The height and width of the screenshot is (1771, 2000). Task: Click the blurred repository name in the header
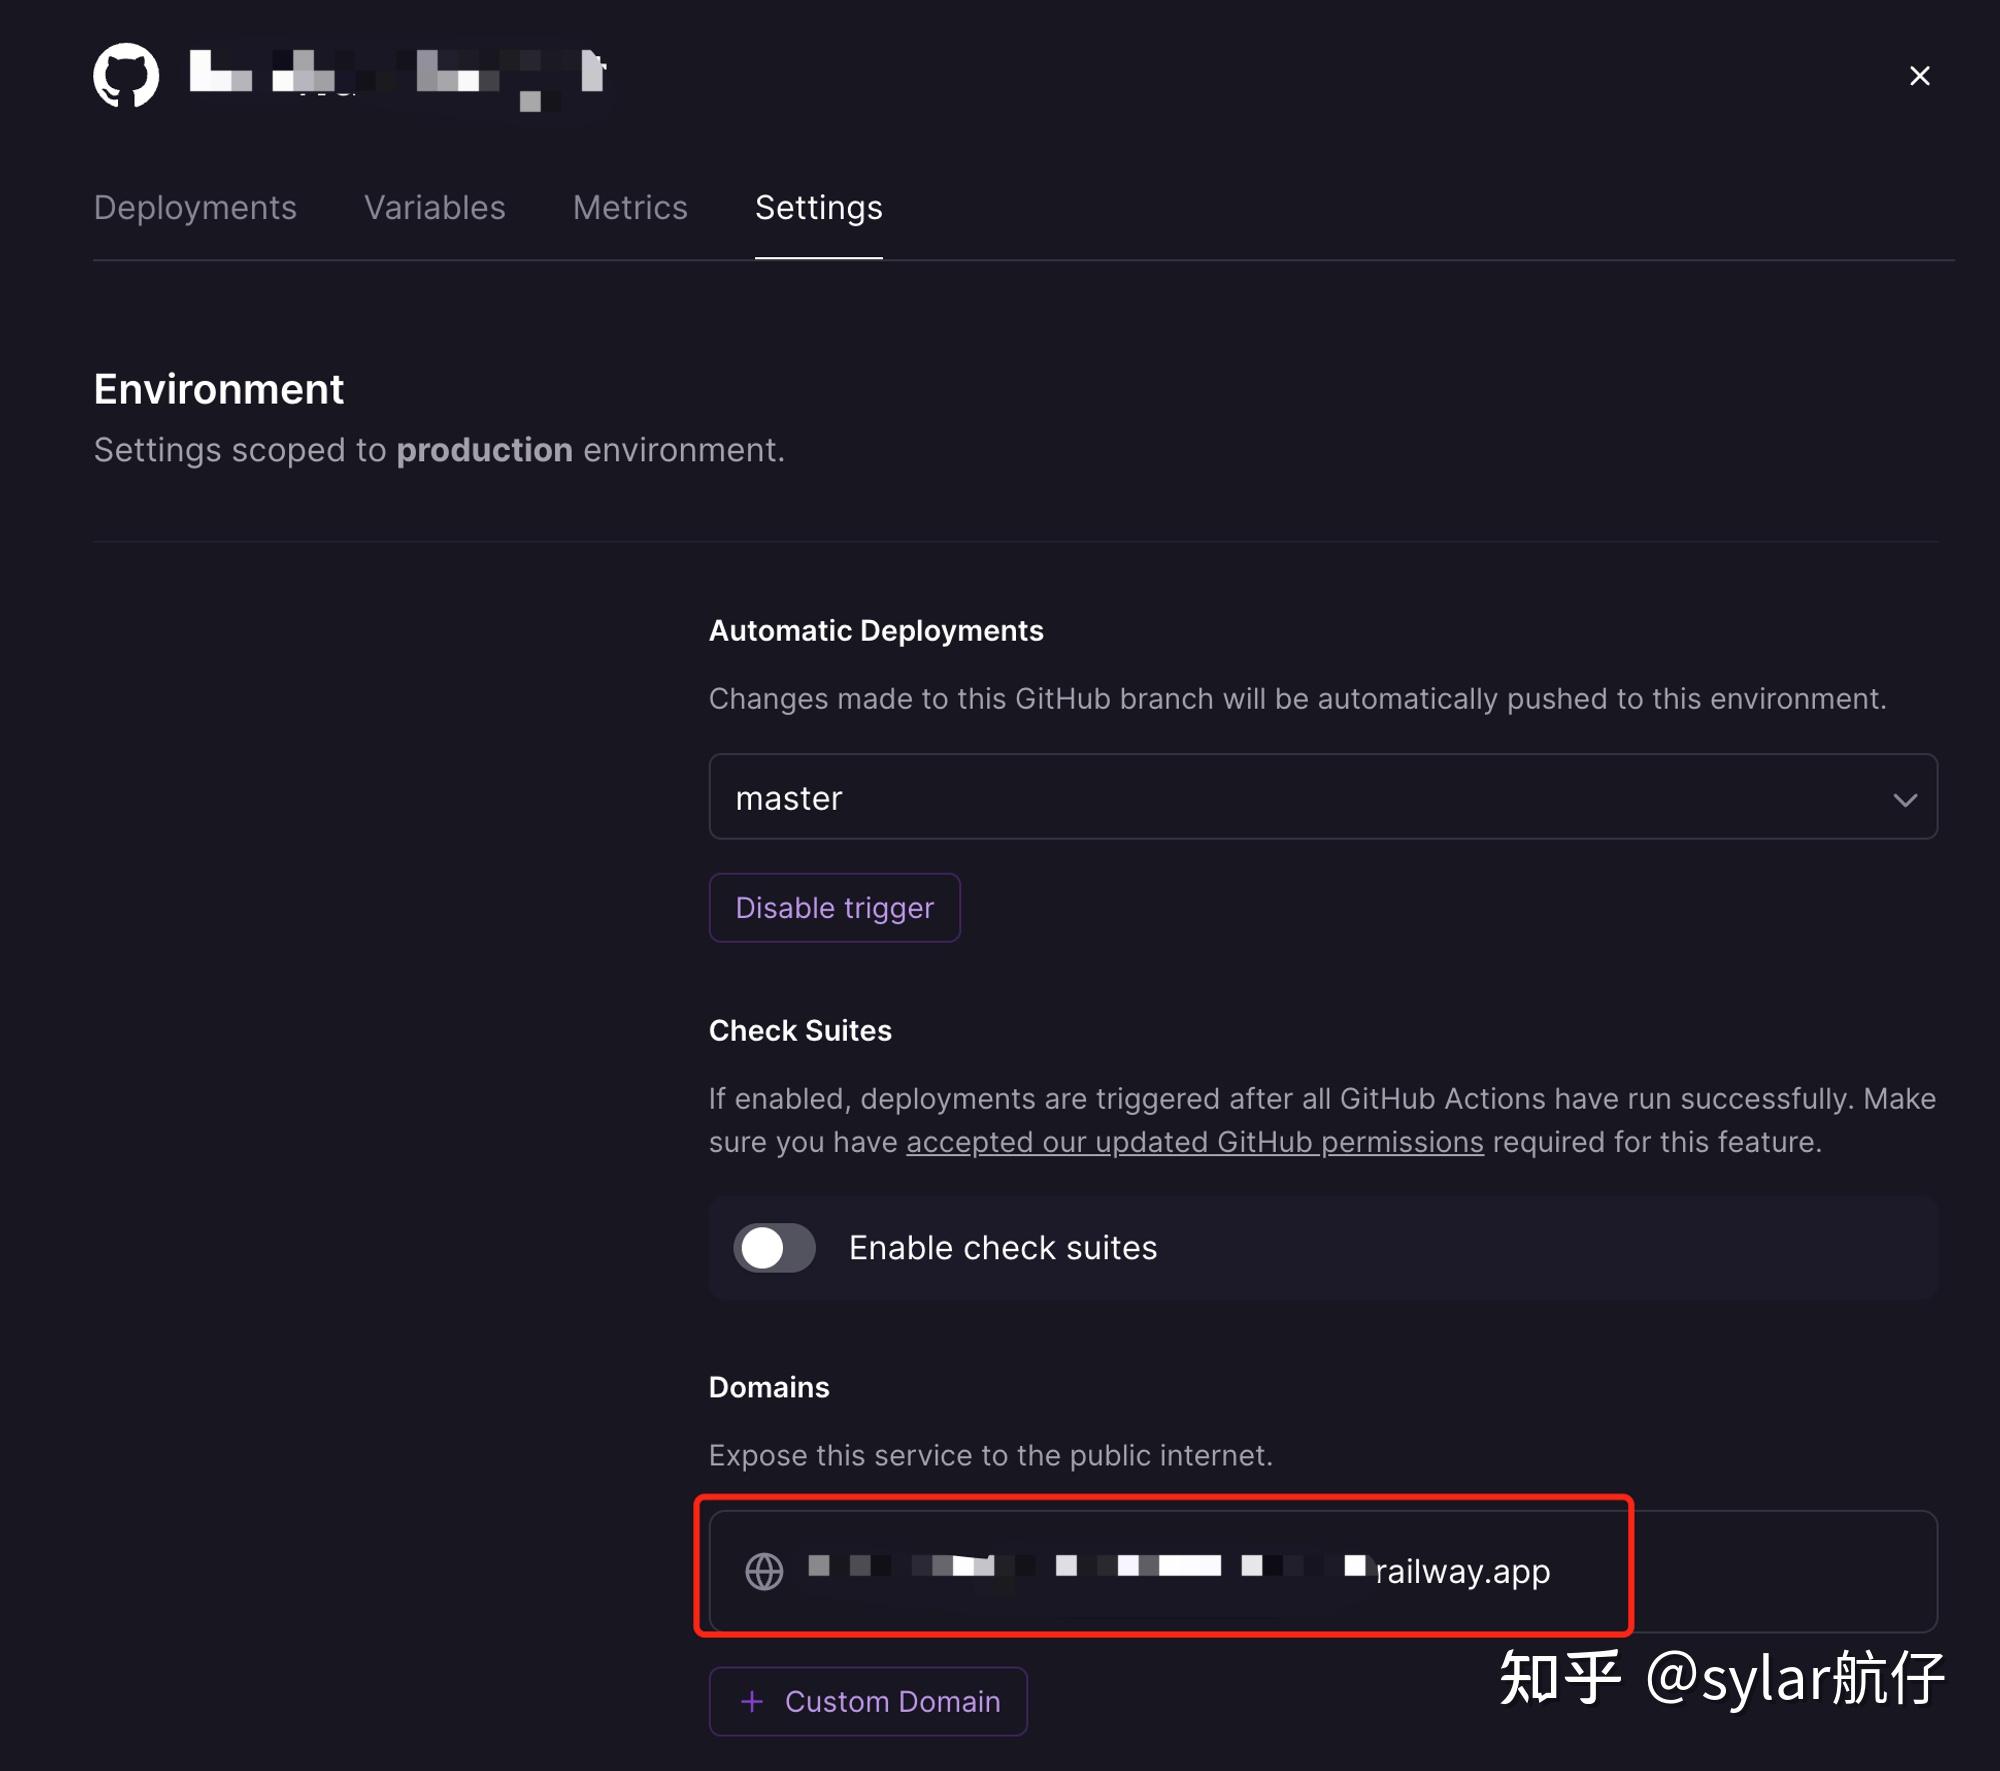[x=398, y=75]
